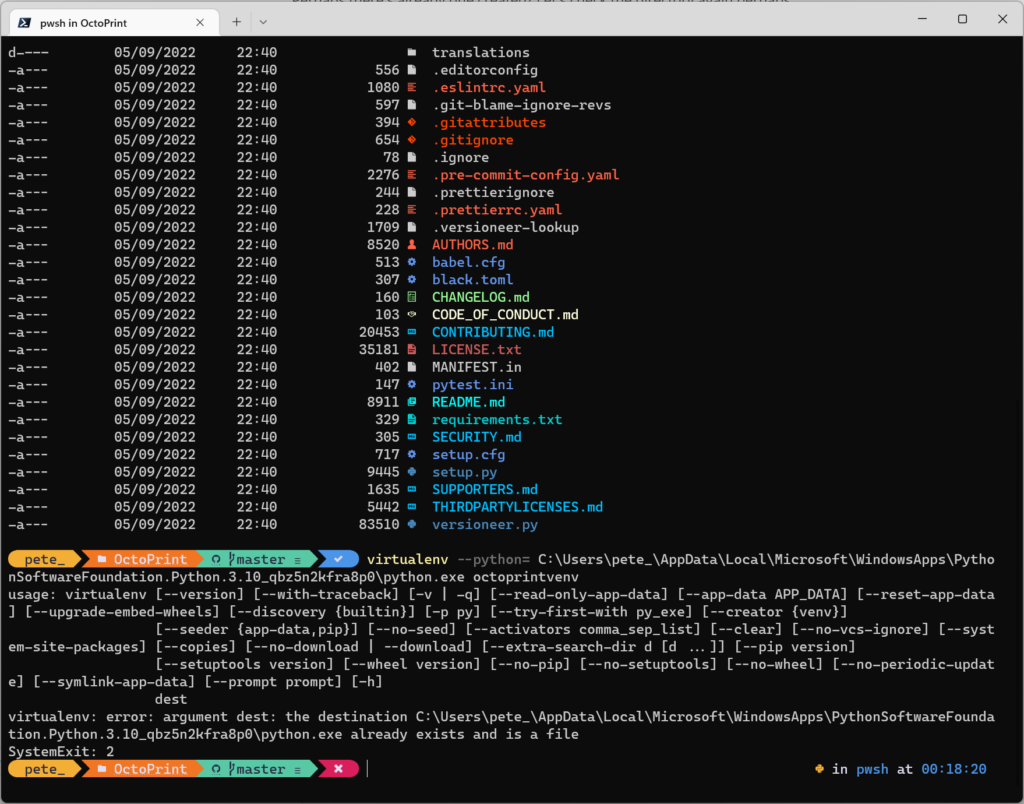Click the file name CONTRIBUTING.md
This screenshot has width=1024, height=804.
493,332
